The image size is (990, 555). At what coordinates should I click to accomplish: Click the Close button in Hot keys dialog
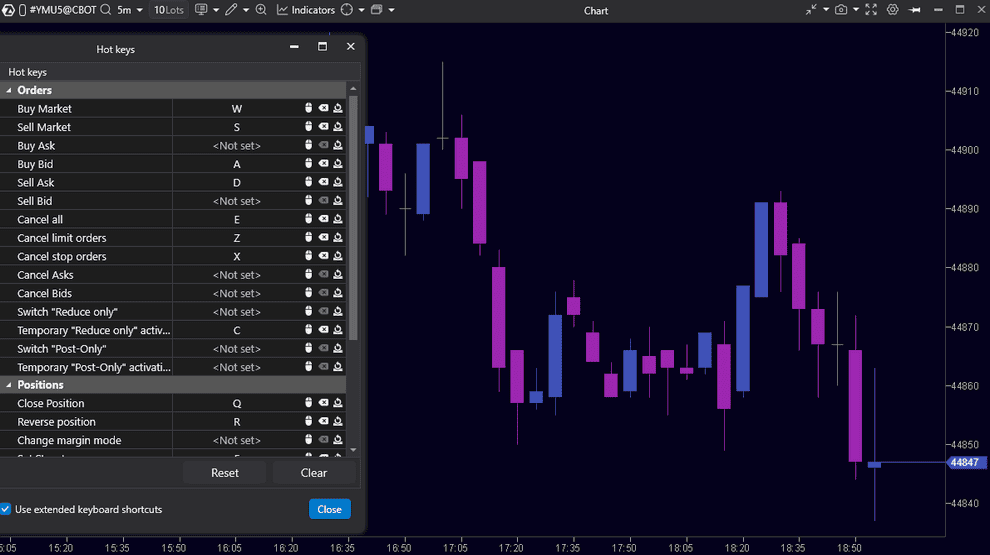[x=329, y=509]
